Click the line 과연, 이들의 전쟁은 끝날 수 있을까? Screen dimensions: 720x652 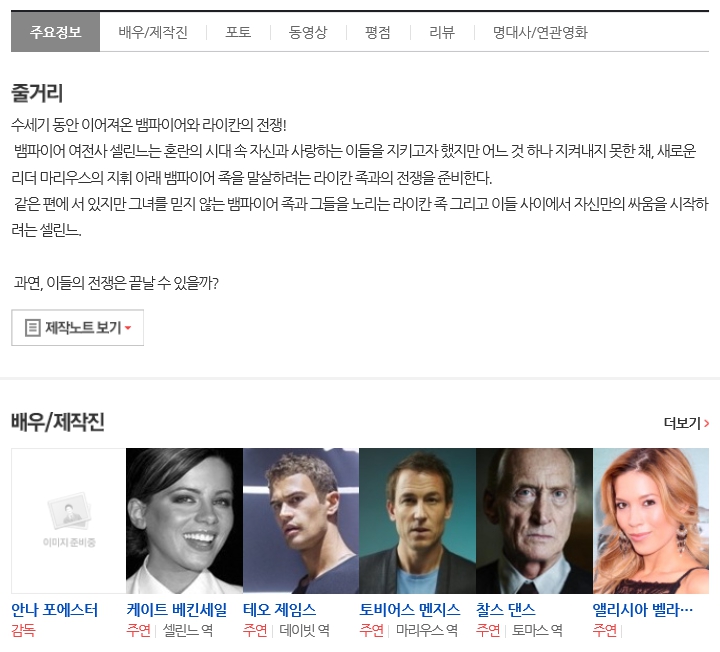click(x=116, y=283)
